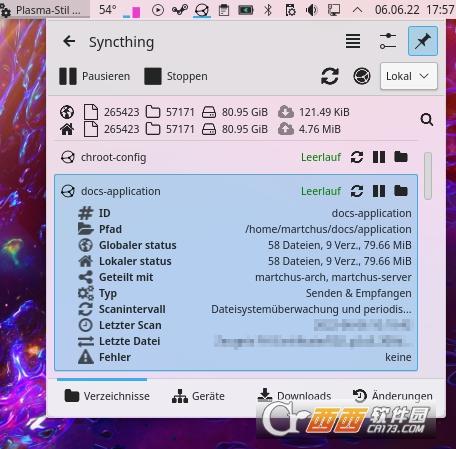Click the 06.06.22 17:57 clock
Screen dimensions: 456x449
coord(415,10)
